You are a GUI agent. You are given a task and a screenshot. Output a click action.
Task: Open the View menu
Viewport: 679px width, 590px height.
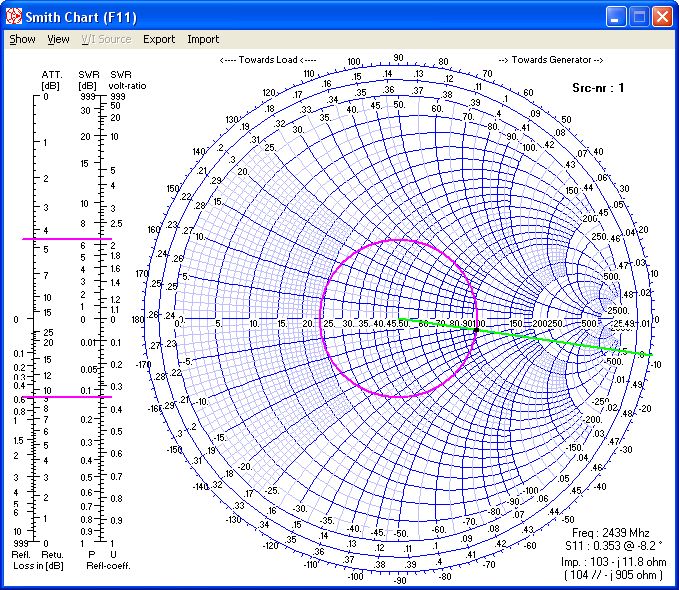(x=58, y=39)
